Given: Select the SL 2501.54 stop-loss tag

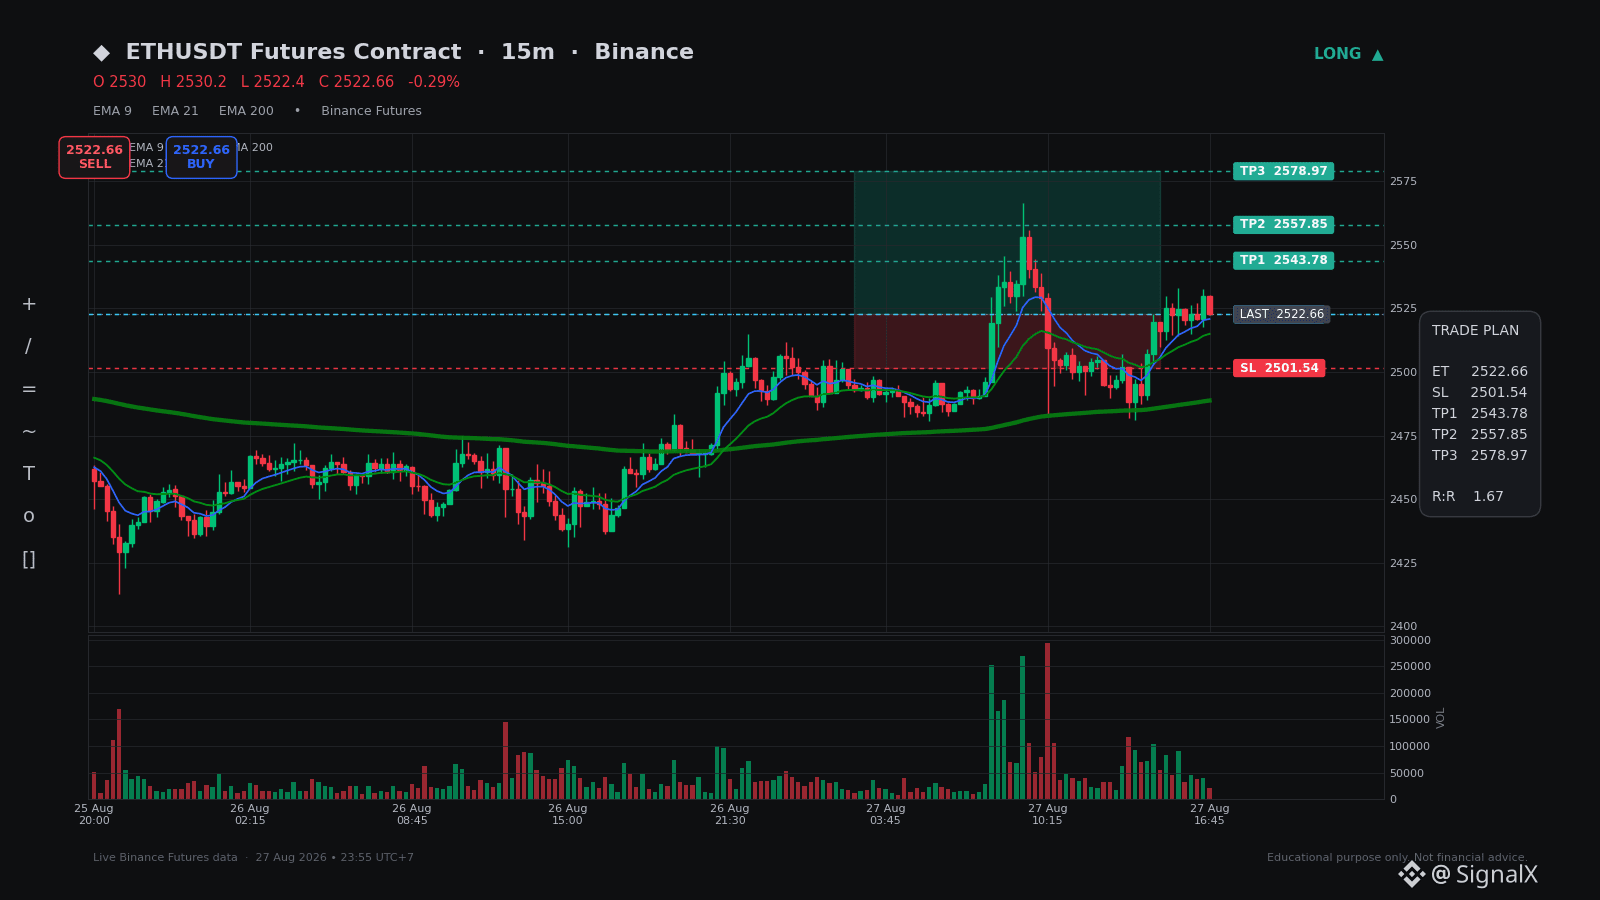Looking at the screenshot, I should tap(1279, 368).
